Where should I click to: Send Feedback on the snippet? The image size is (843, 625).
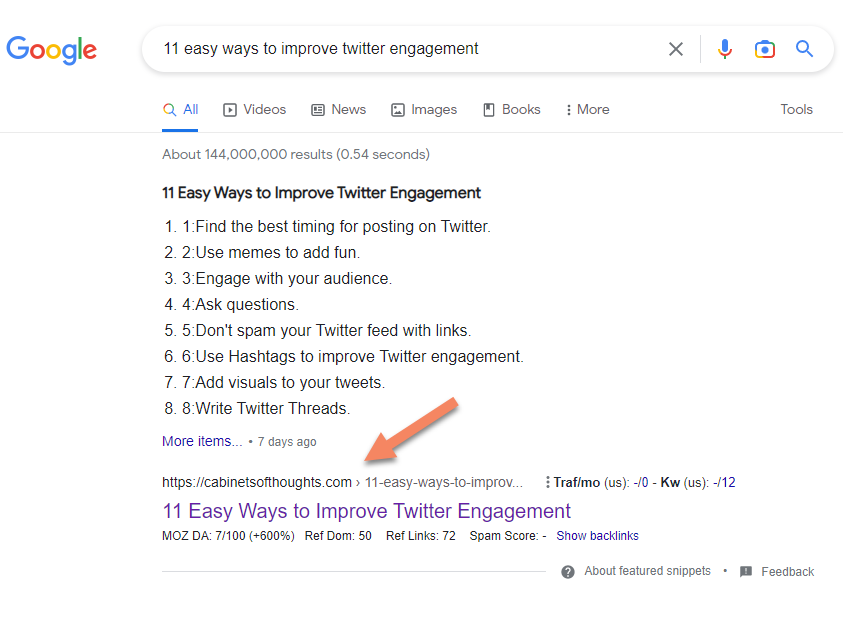[x=787, y=572]
